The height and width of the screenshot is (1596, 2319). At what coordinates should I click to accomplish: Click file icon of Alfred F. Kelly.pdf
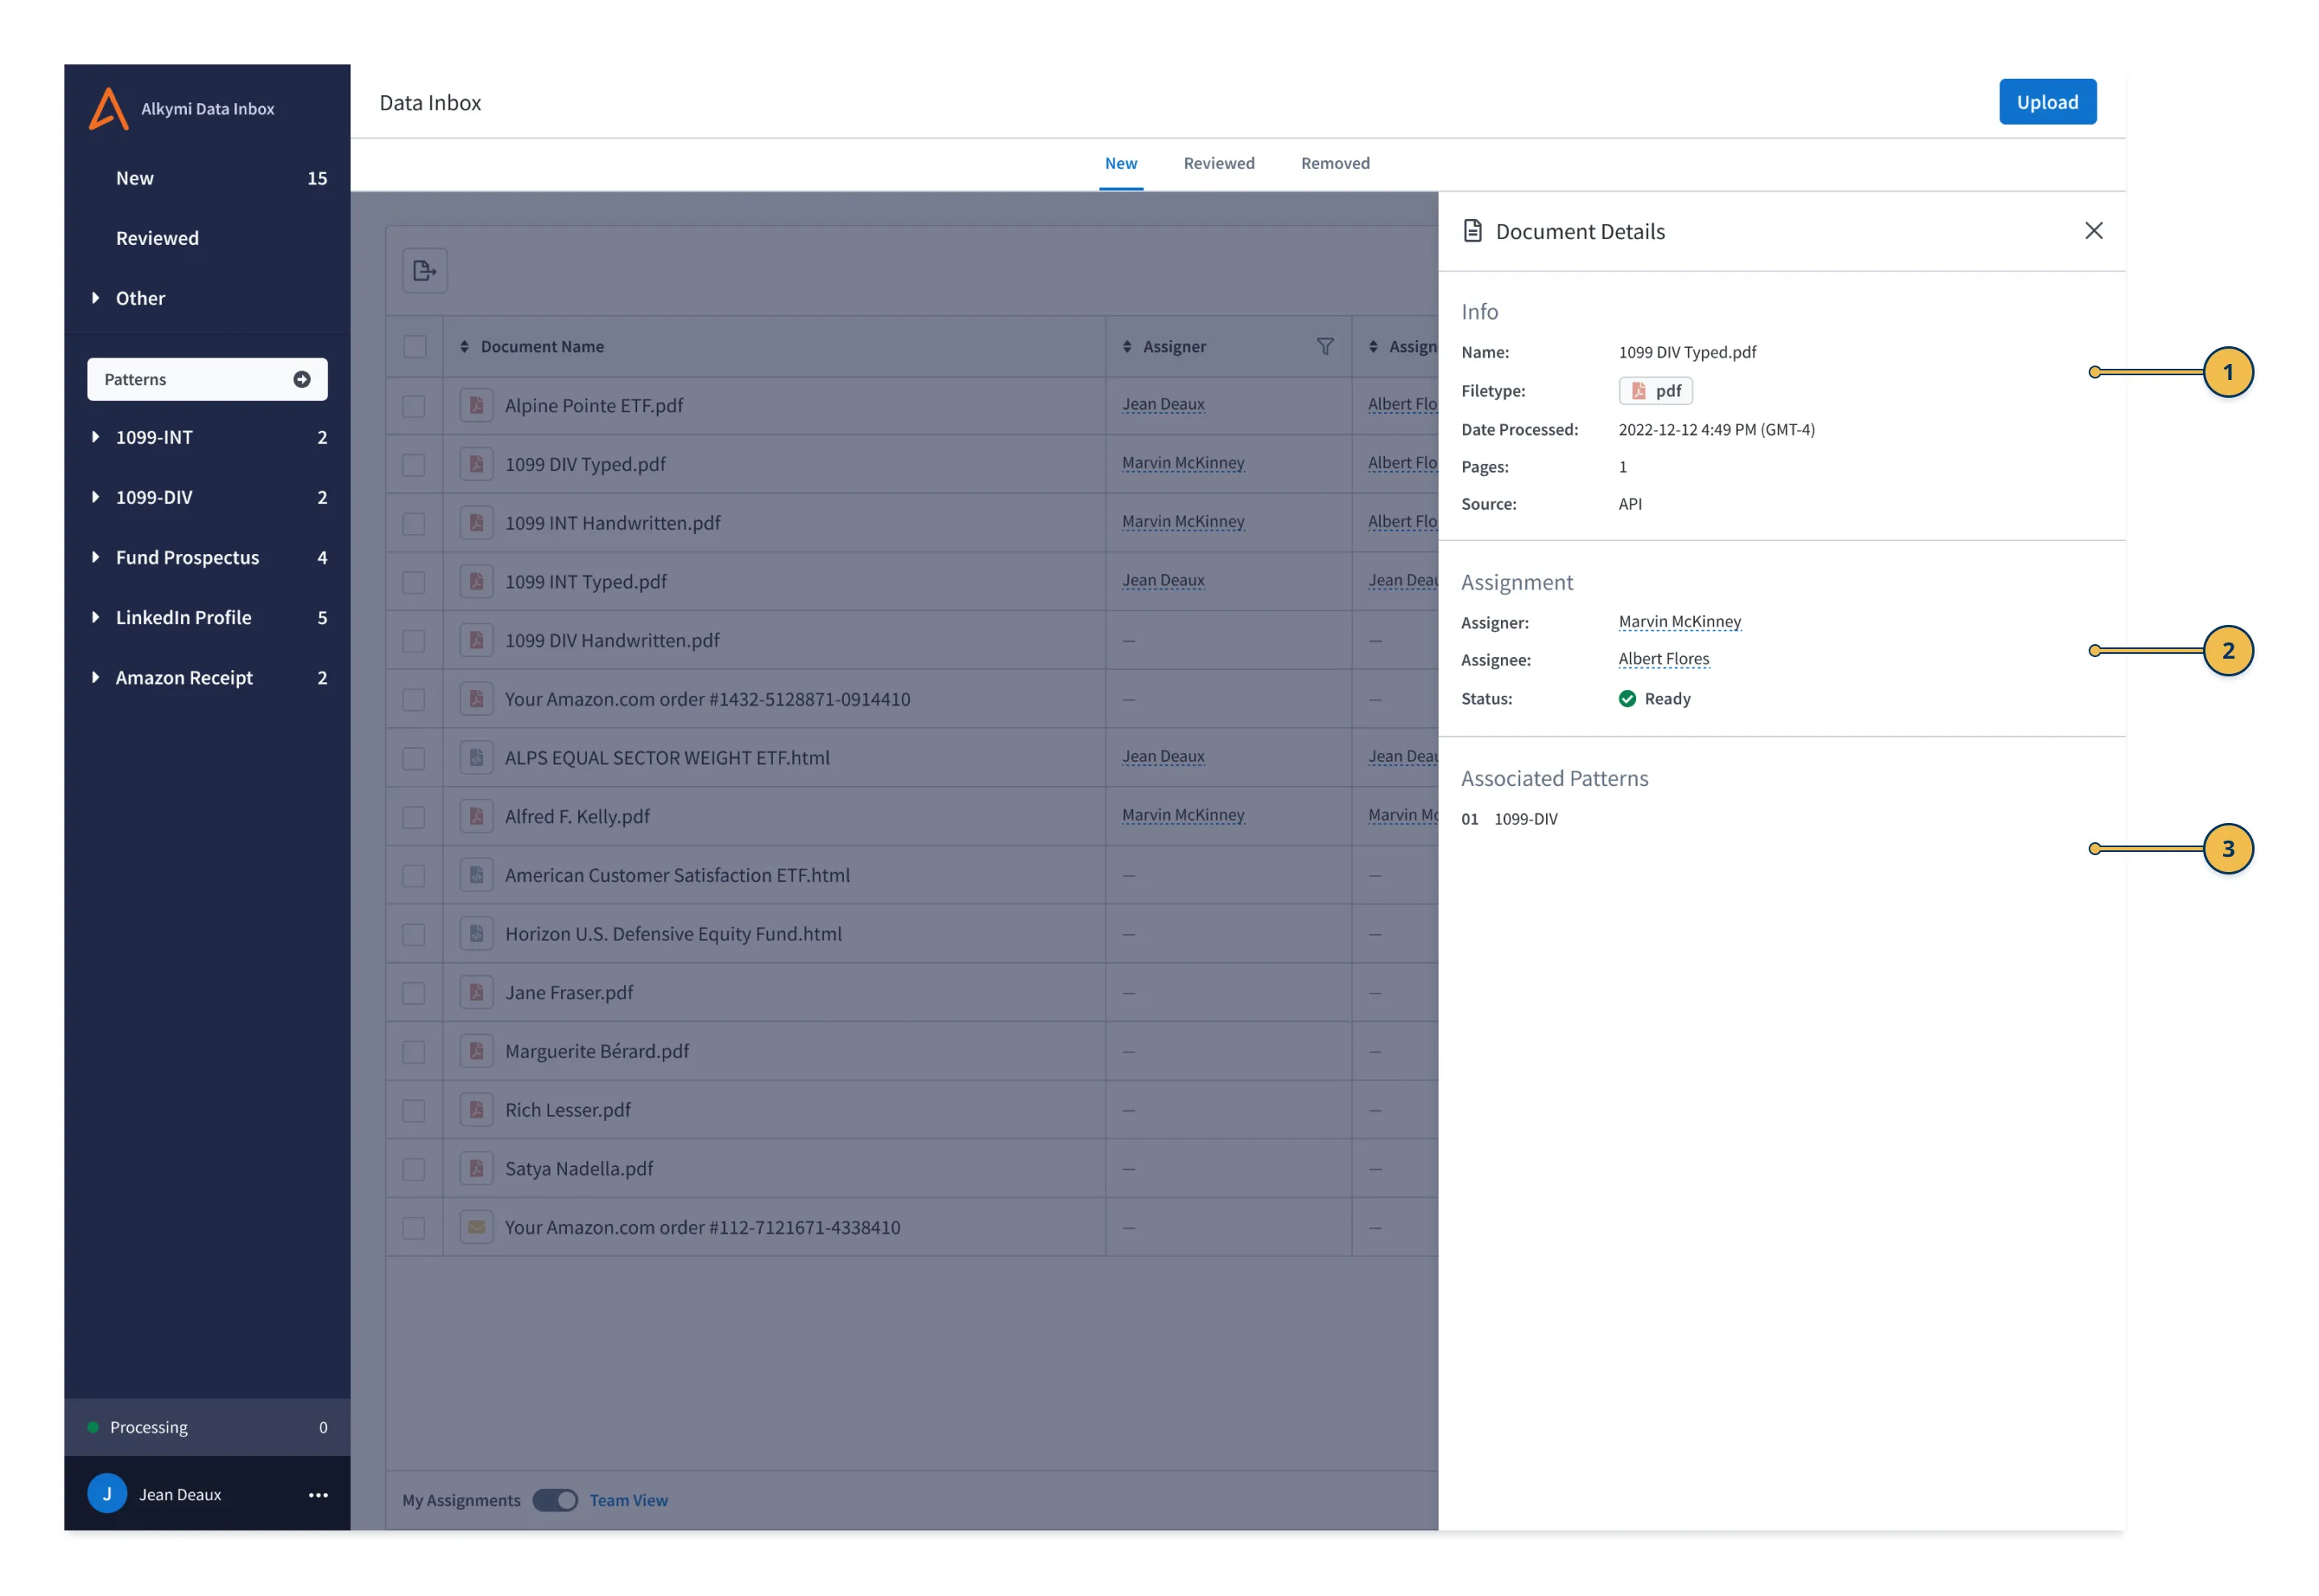[x=476, y=816]
